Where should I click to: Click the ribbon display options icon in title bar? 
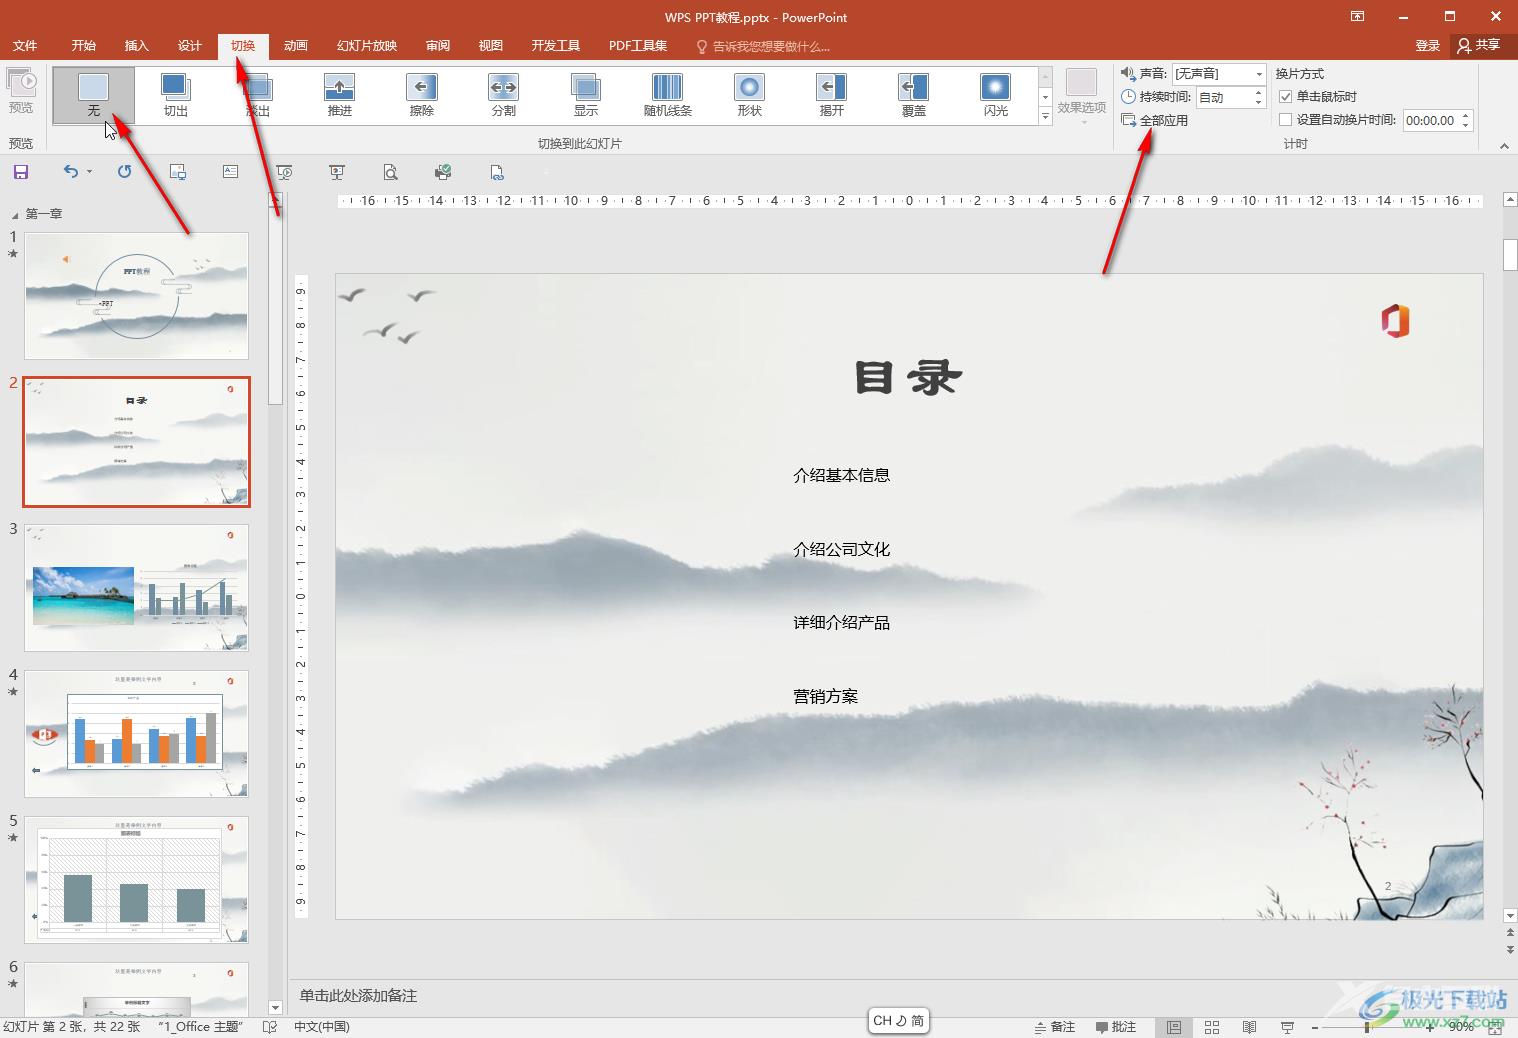click(x=1357, y=16)
